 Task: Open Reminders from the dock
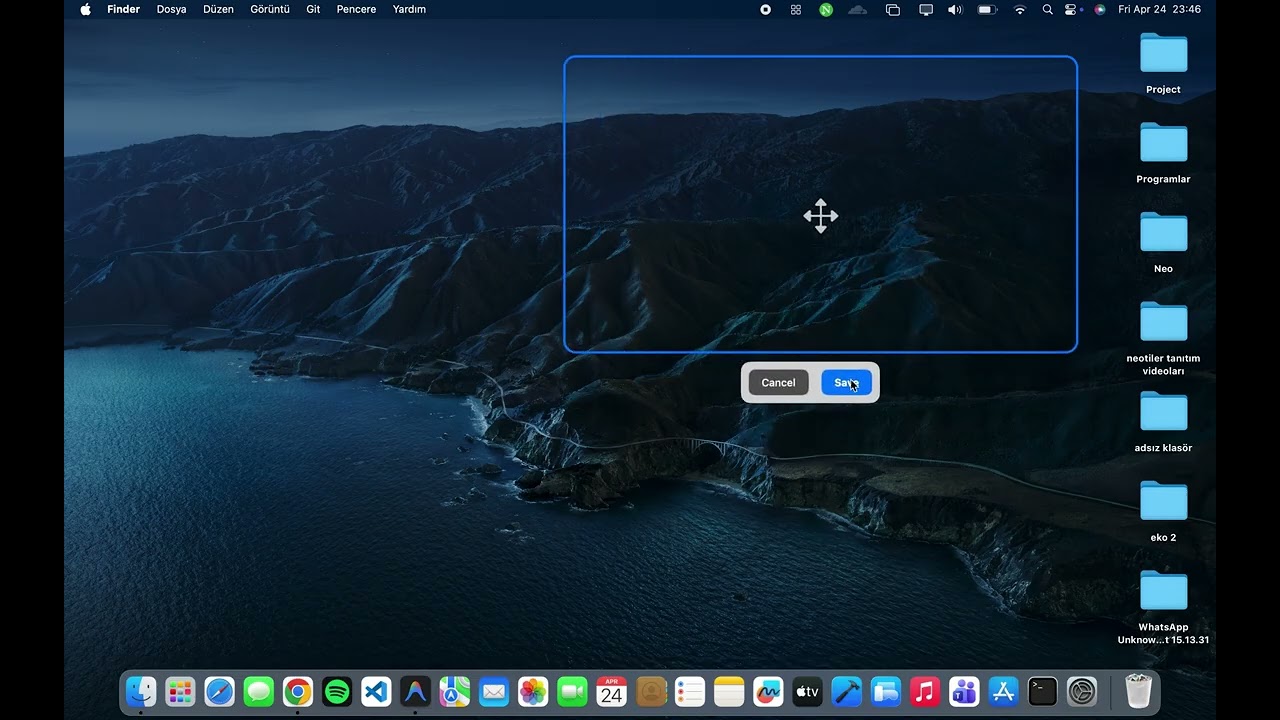pos(690,691)
